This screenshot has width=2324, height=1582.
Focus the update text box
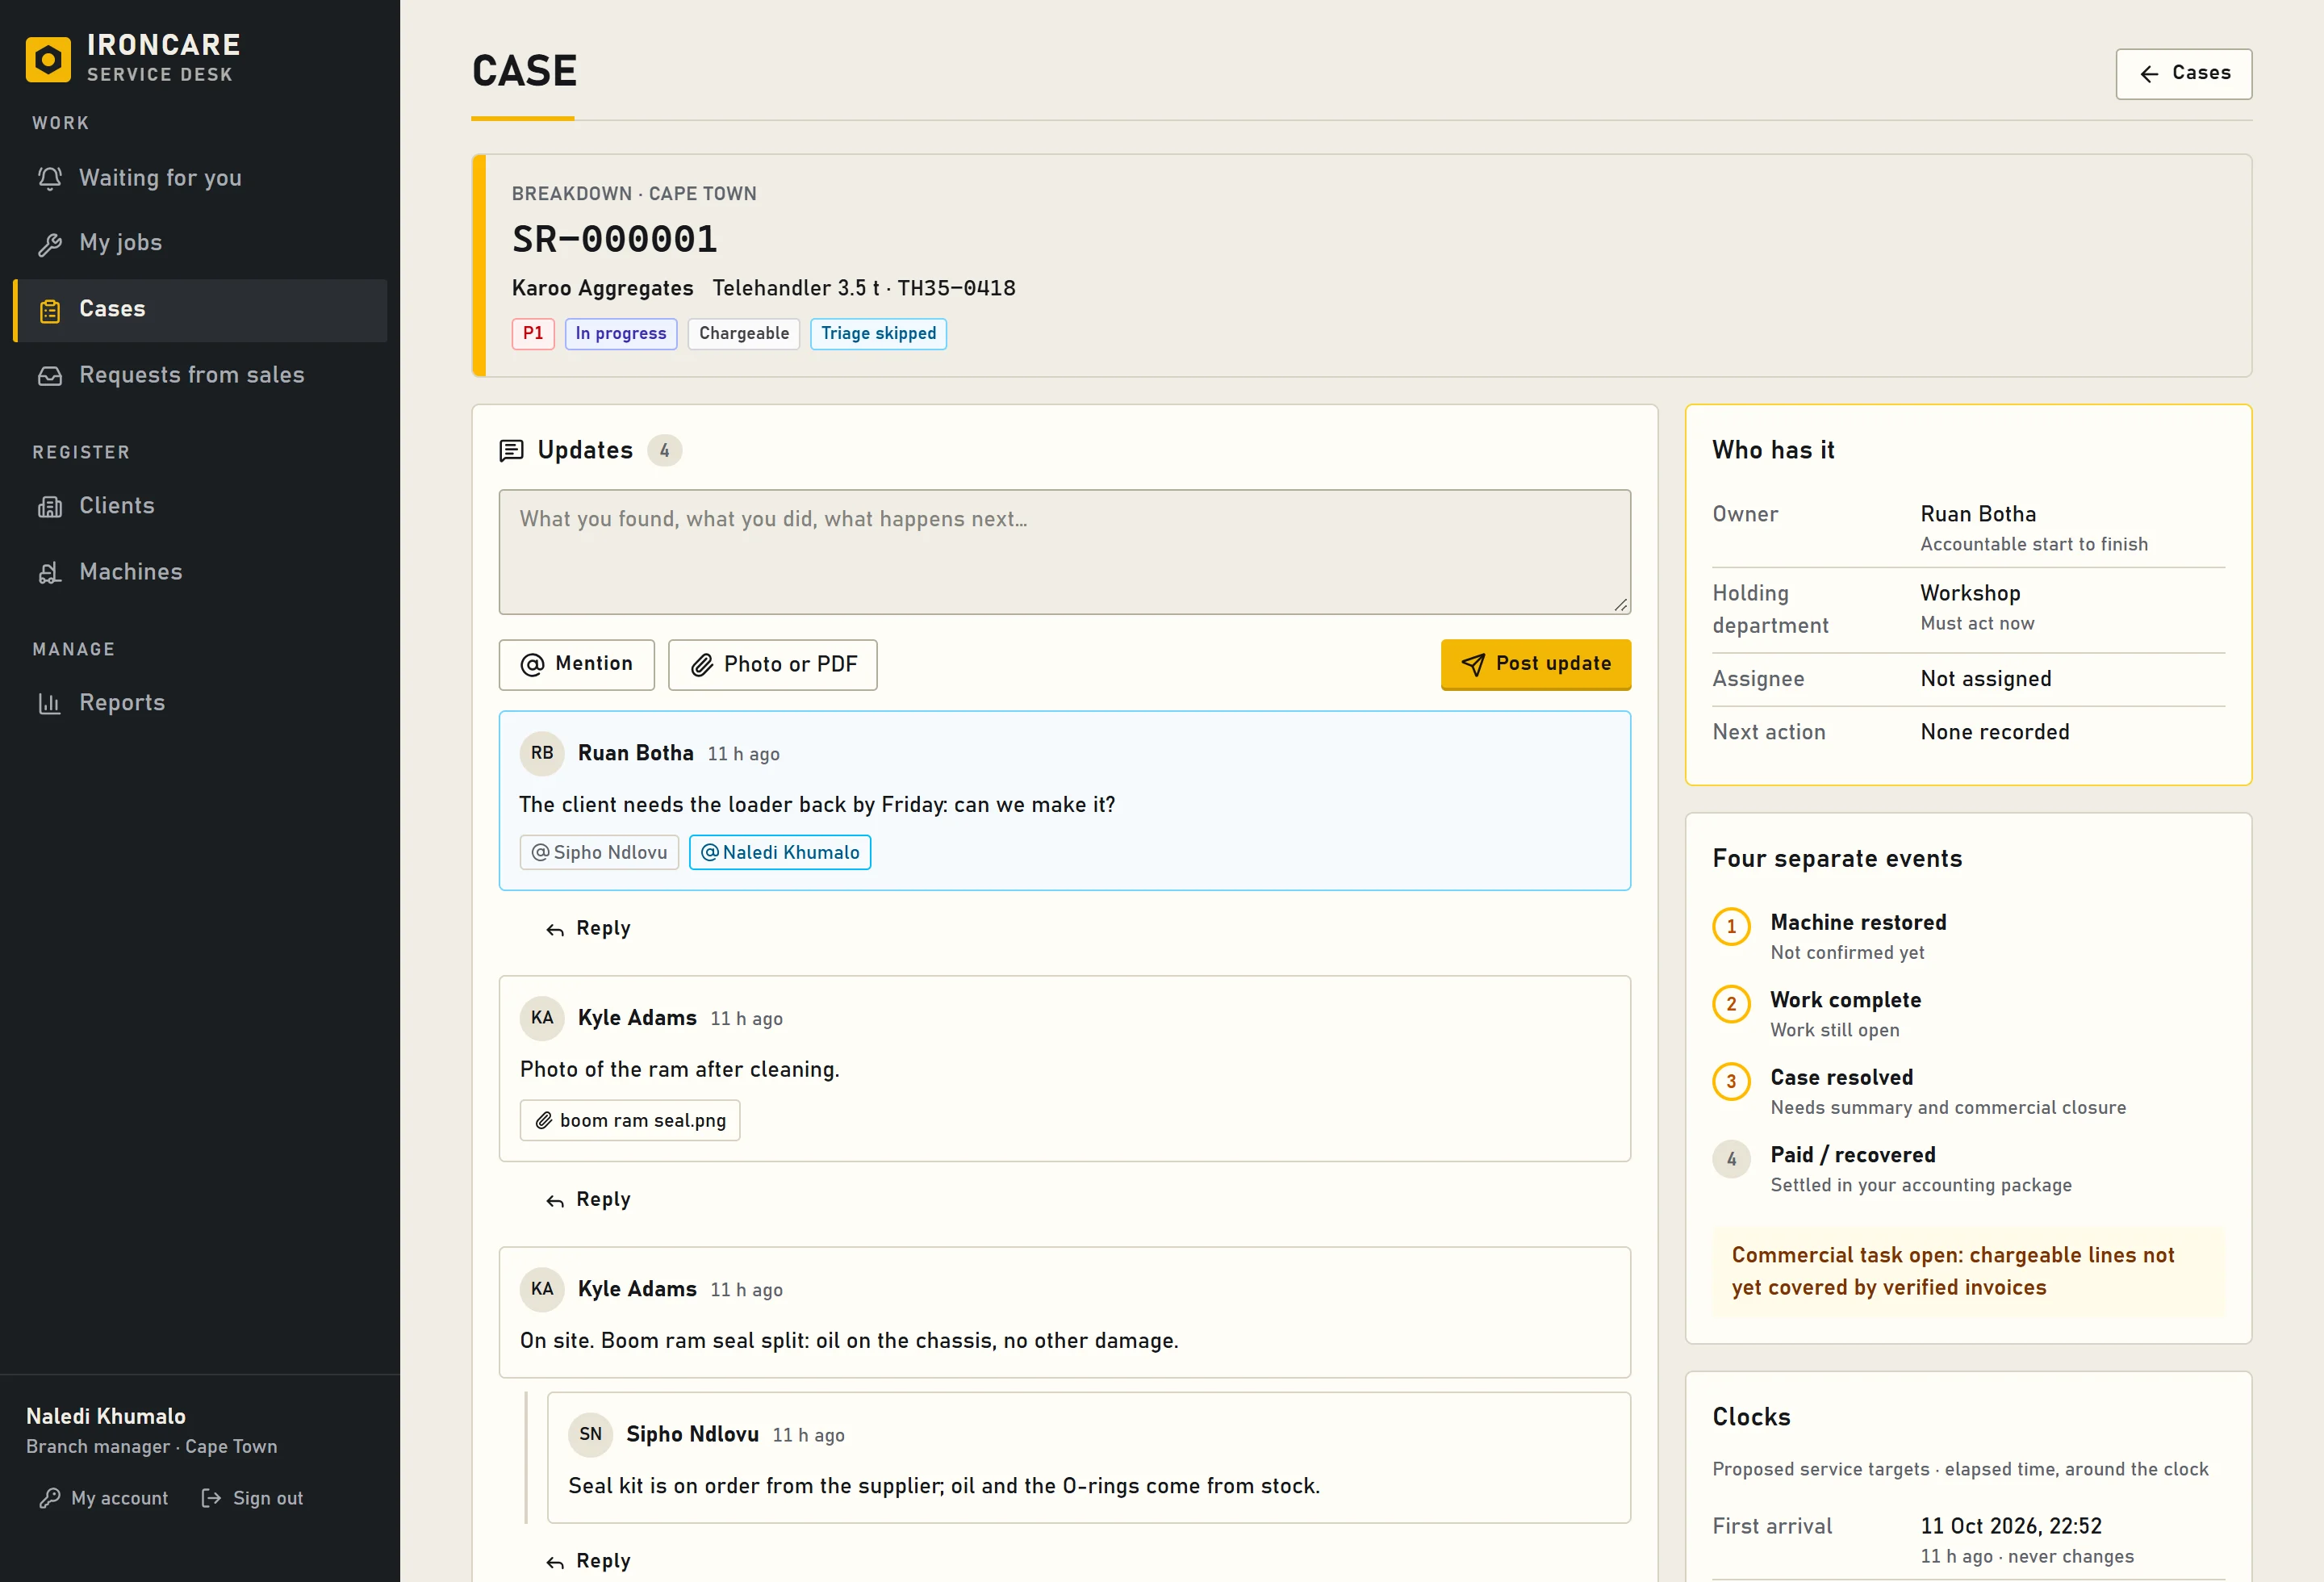[x=1064, y=552]
